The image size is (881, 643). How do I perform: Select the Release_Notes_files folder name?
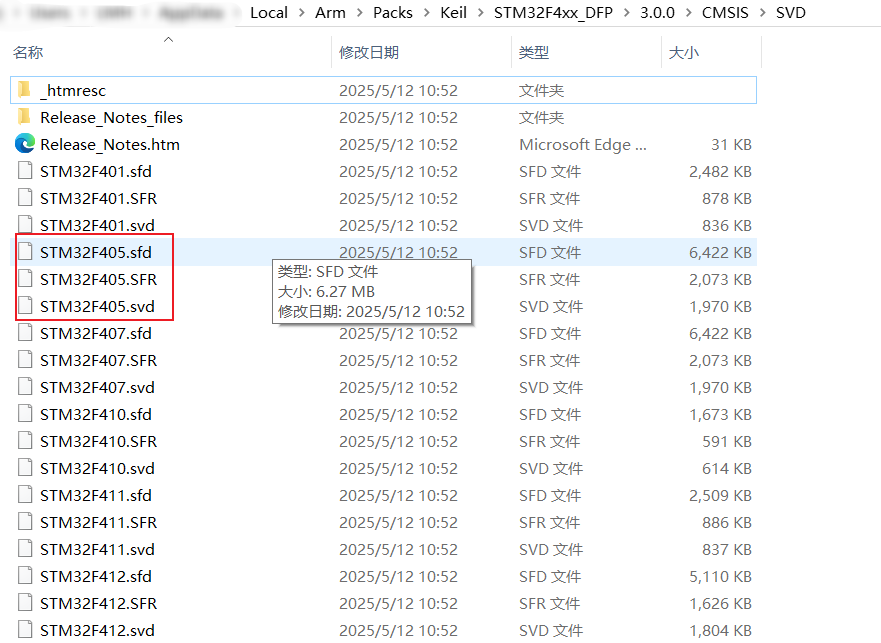tap(111, 117)
